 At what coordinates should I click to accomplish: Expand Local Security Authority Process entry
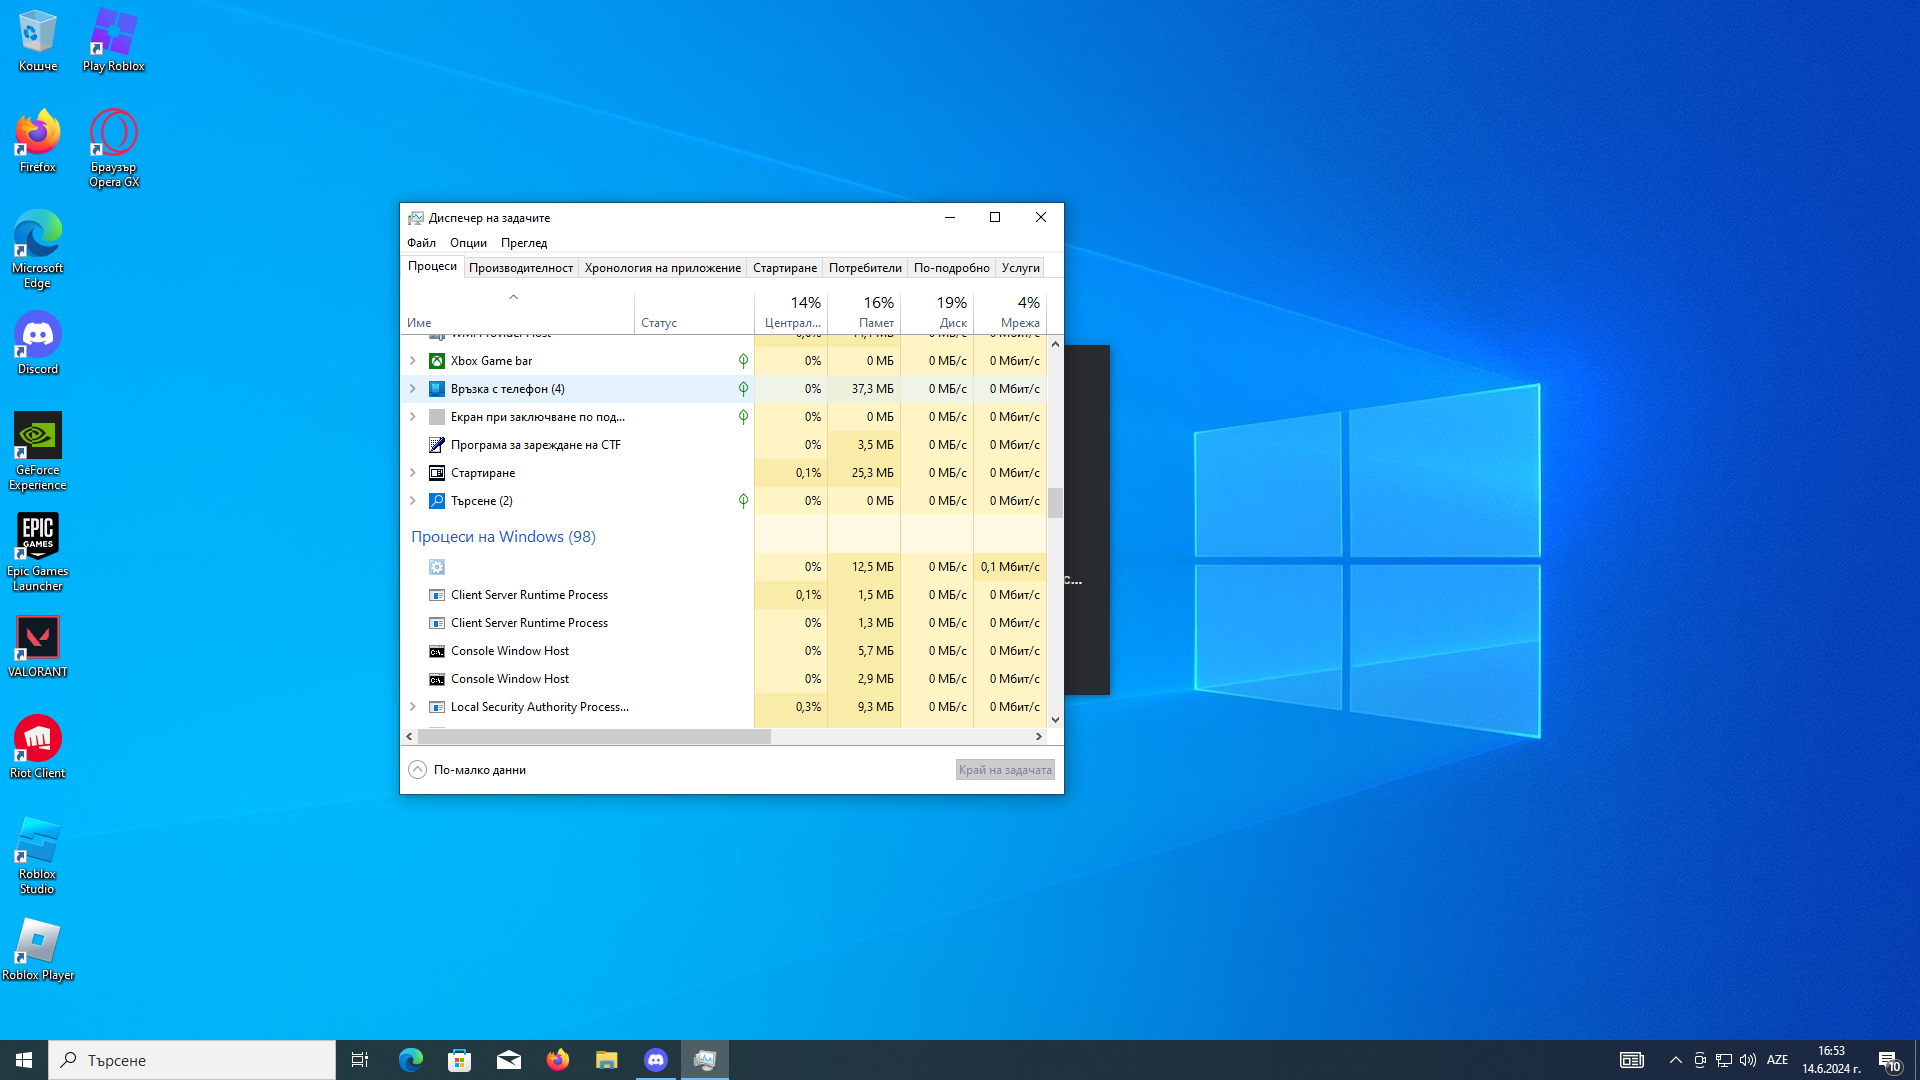[413, 707]
